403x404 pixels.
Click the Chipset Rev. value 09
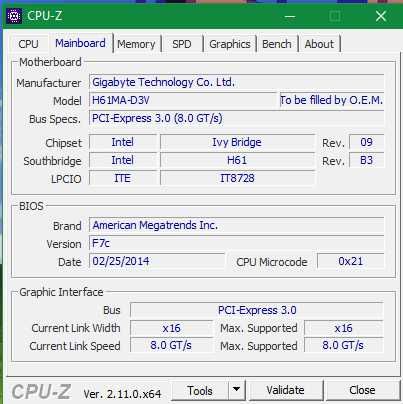(x=366, y=142)
